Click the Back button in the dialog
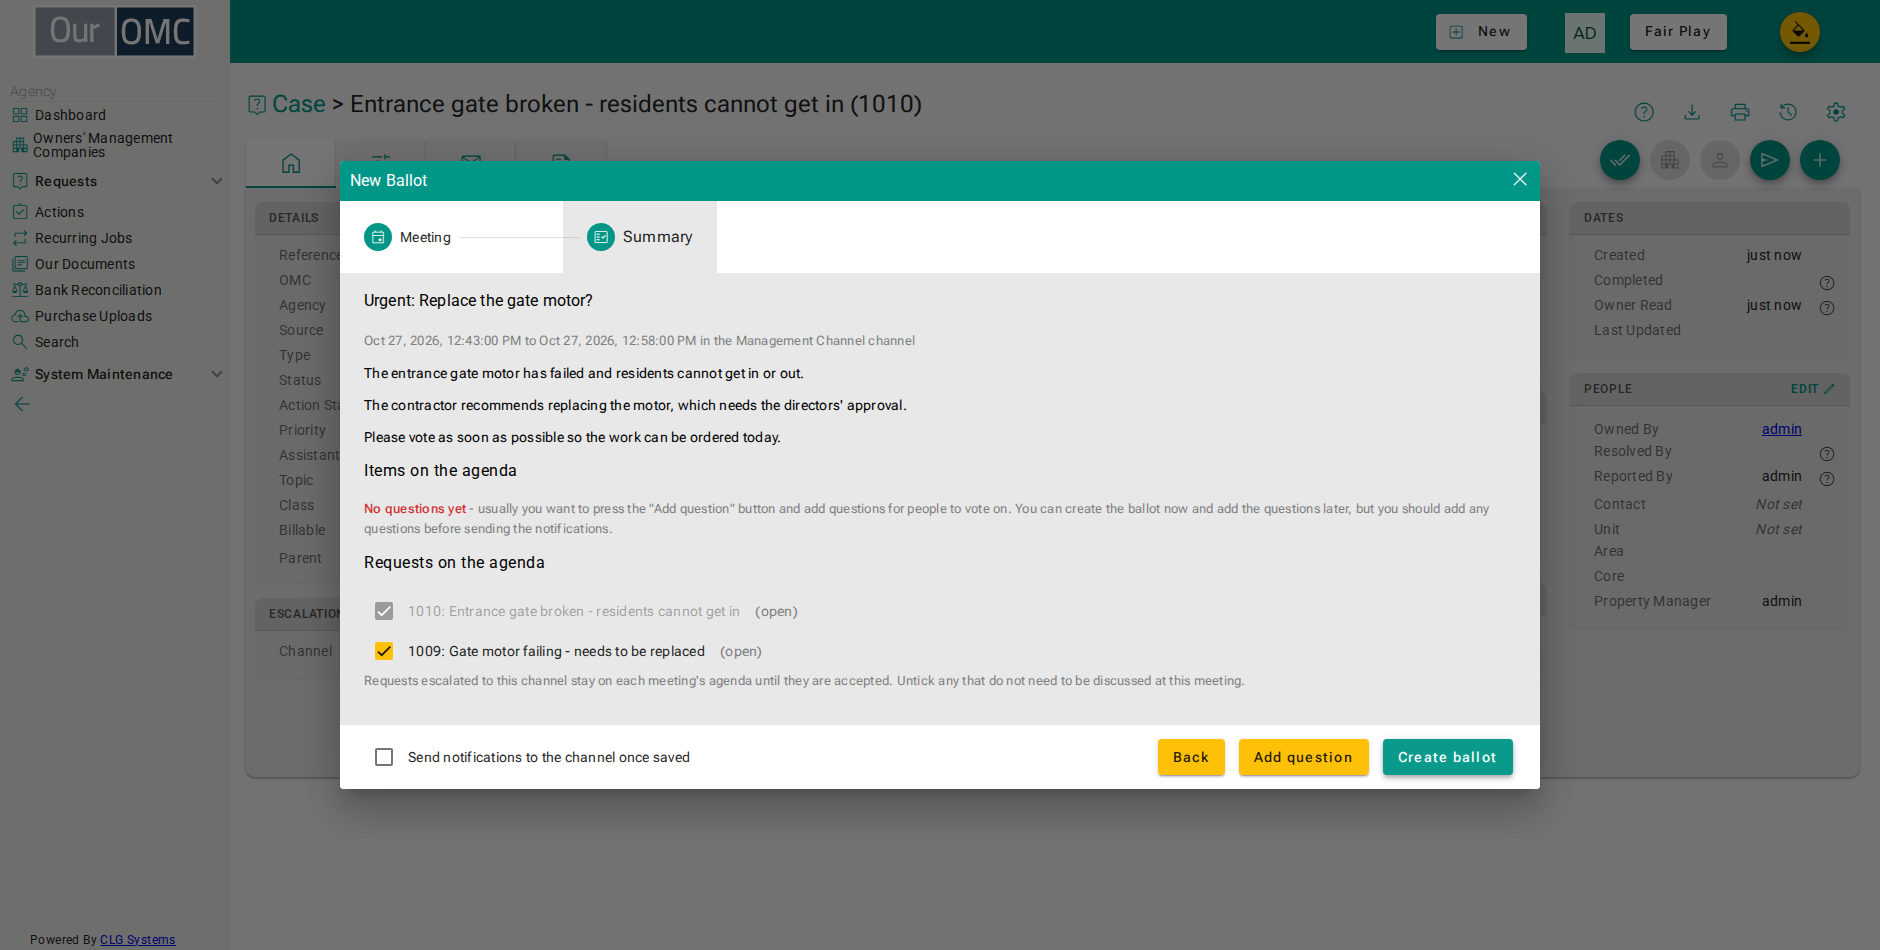This screenshot has height=950, width=1880. (1191, 757)
